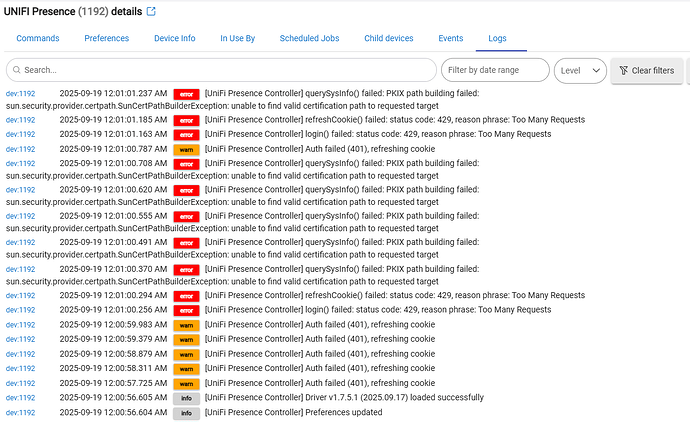Viewport: 690px width, 422px height.
Task: View the Scheduled Jobs tab
Action: pos(309,38)
